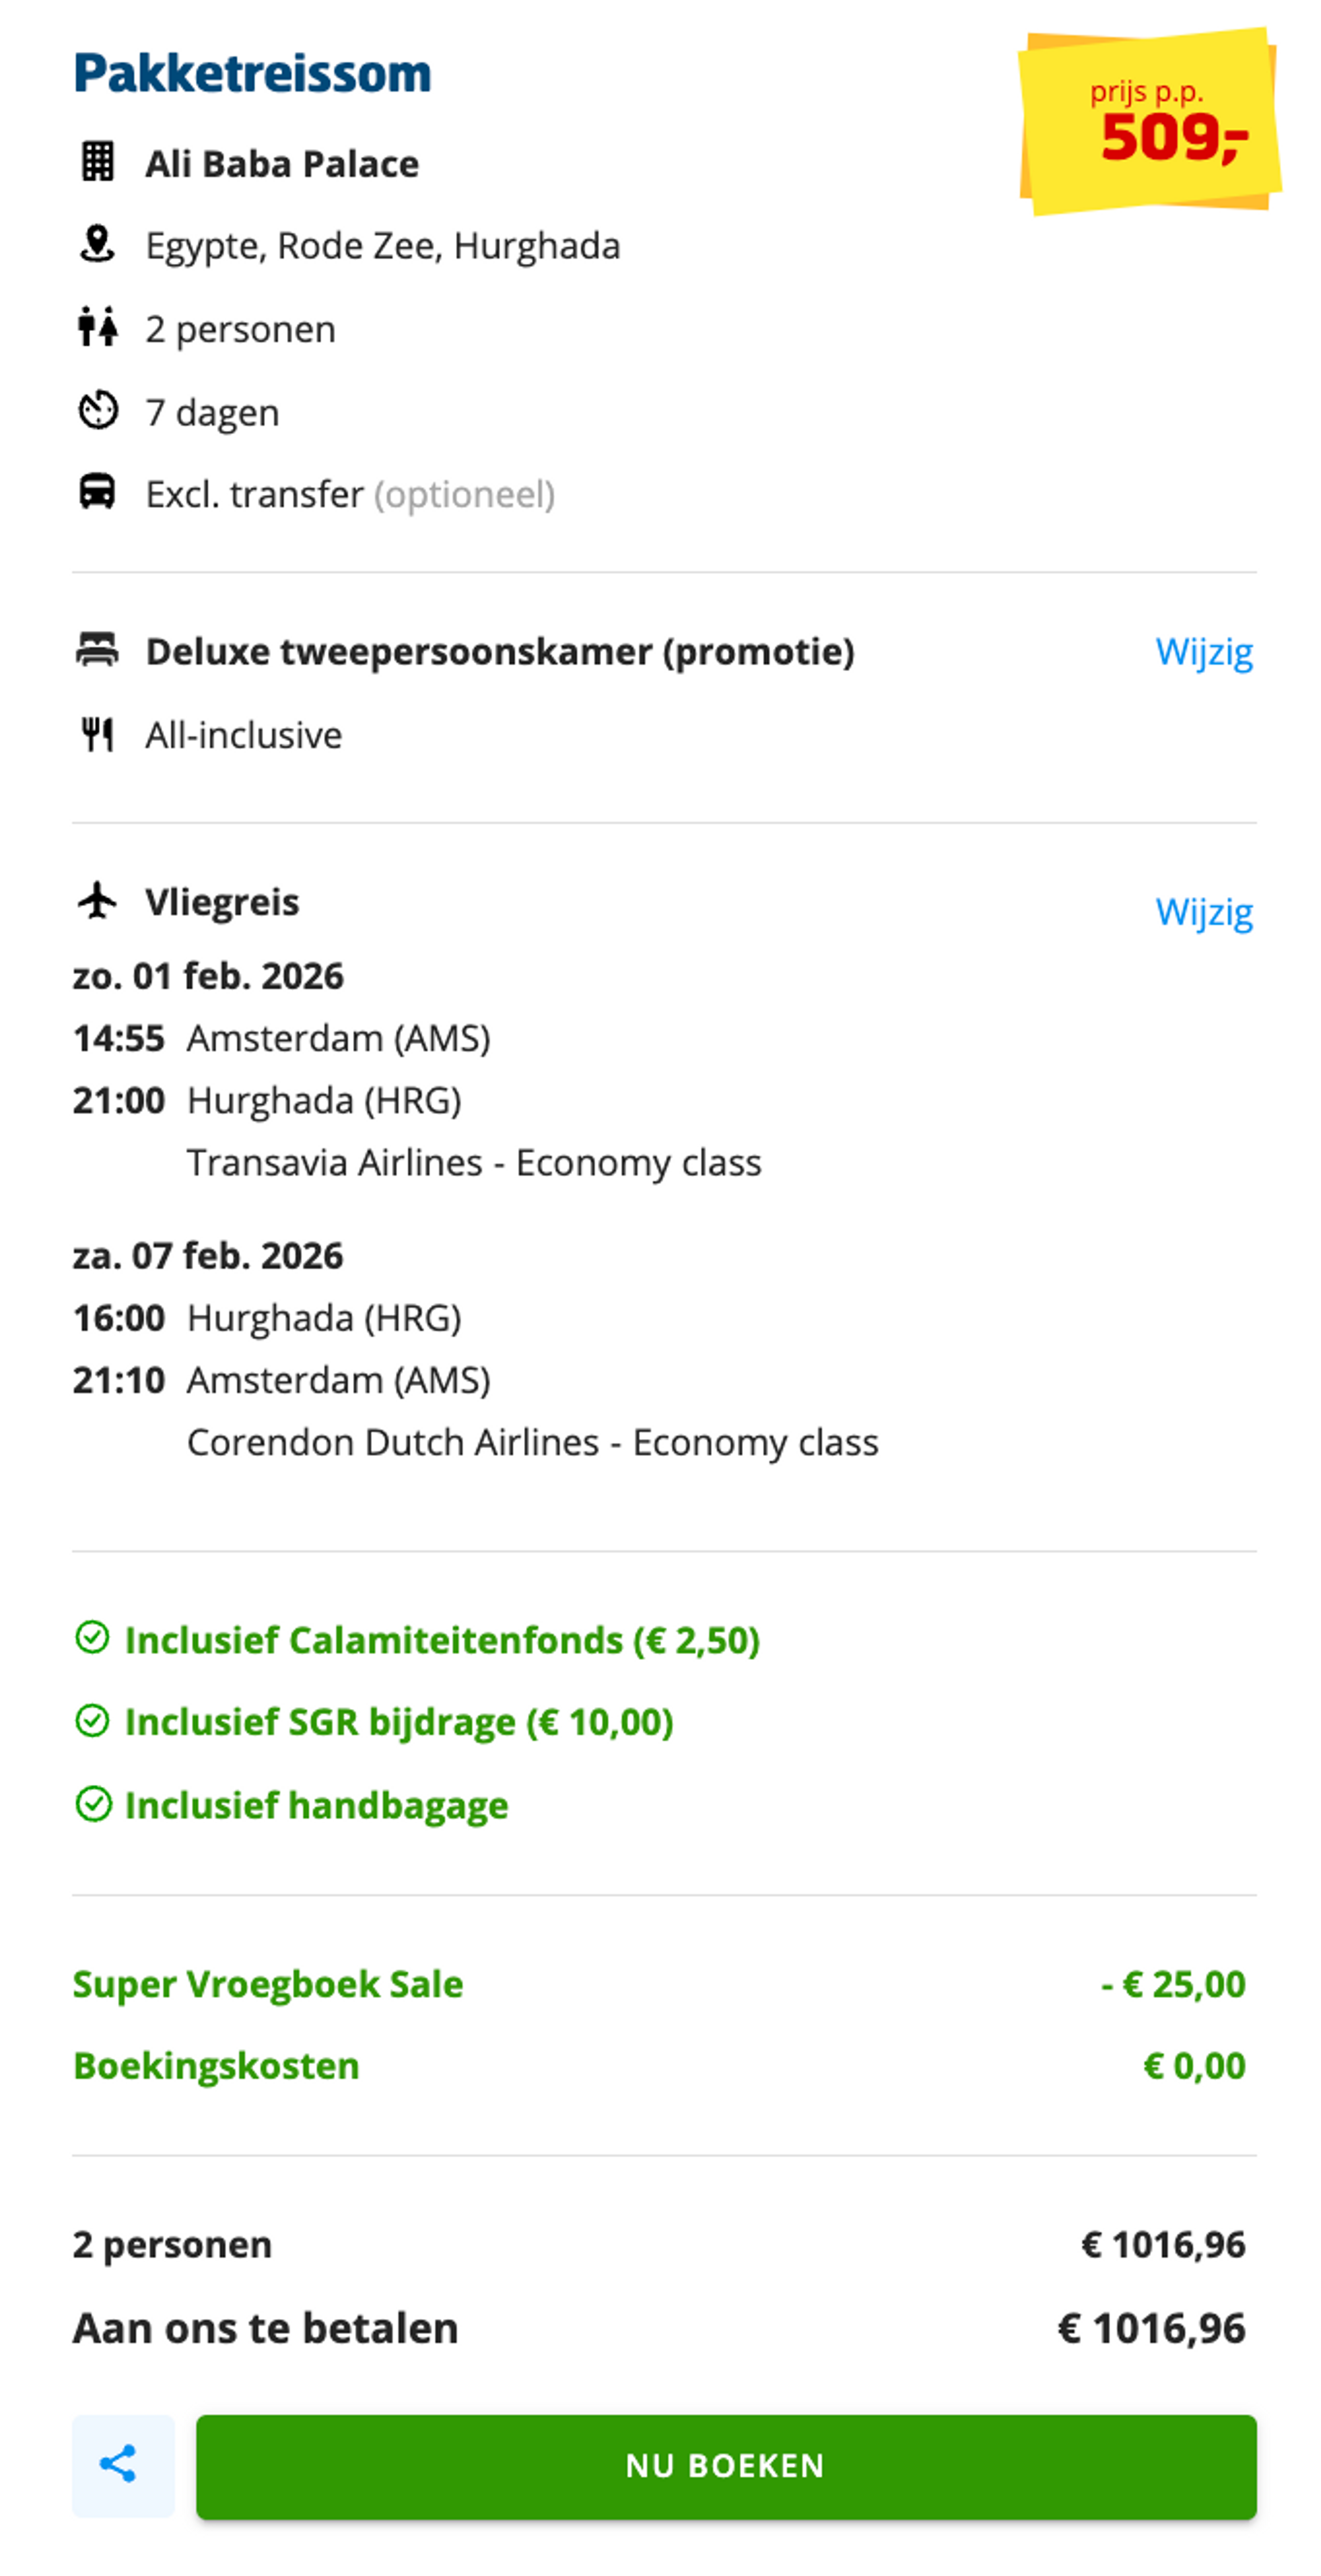Click the optioneel transfer text
This screenshot has height=2576, width=1321.
tap(464, 494)
